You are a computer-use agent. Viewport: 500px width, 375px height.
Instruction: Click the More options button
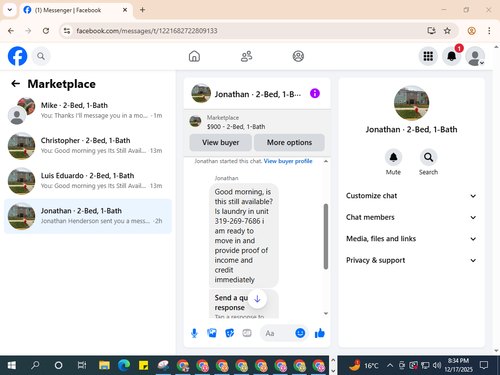tap(289, 143)
